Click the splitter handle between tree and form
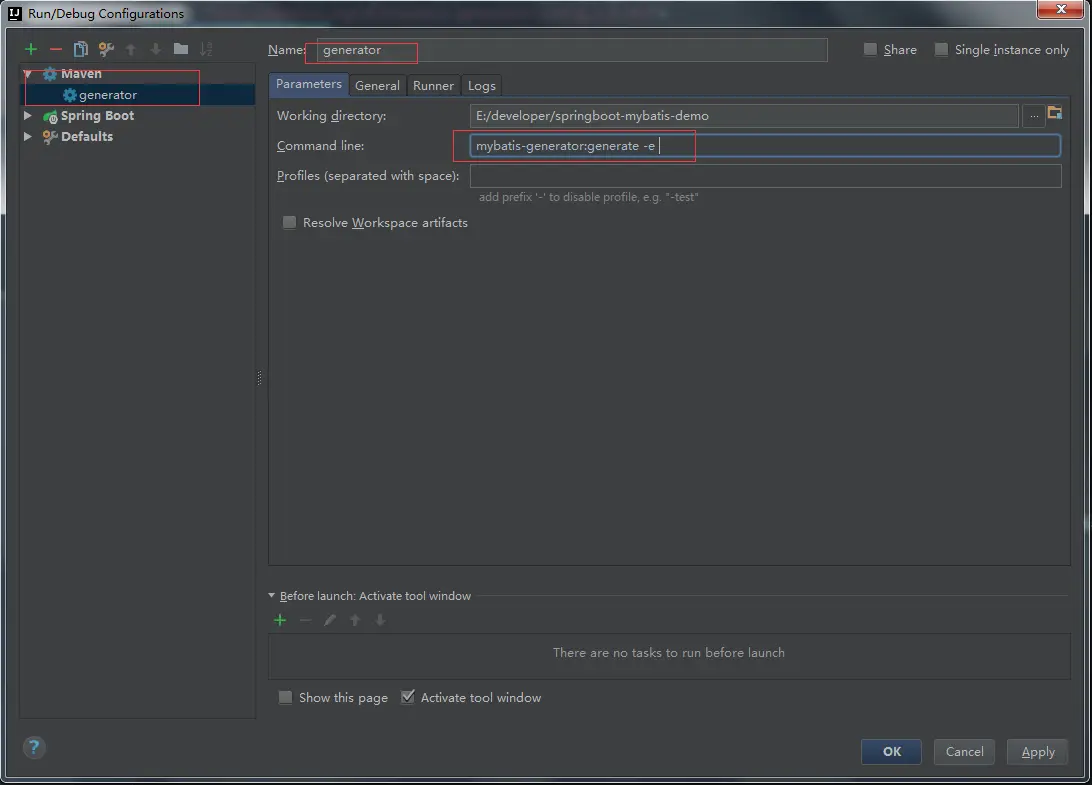 [260, 378]
